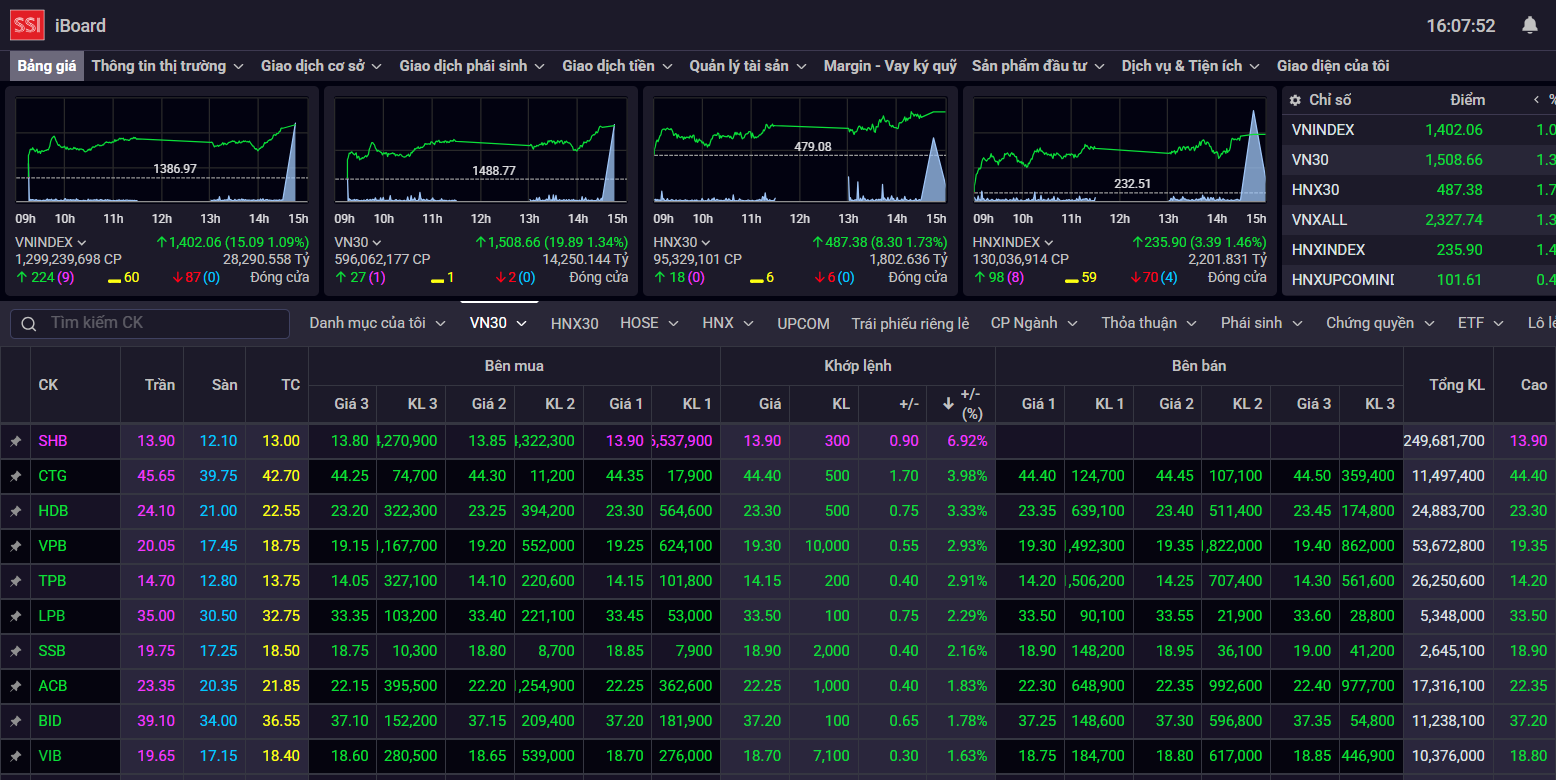Select the Bảng giá tab

pos(47,66)
